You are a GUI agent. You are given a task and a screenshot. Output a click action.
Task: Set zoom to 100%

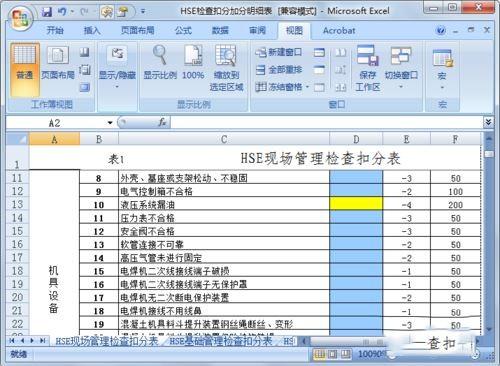point(193,62)
